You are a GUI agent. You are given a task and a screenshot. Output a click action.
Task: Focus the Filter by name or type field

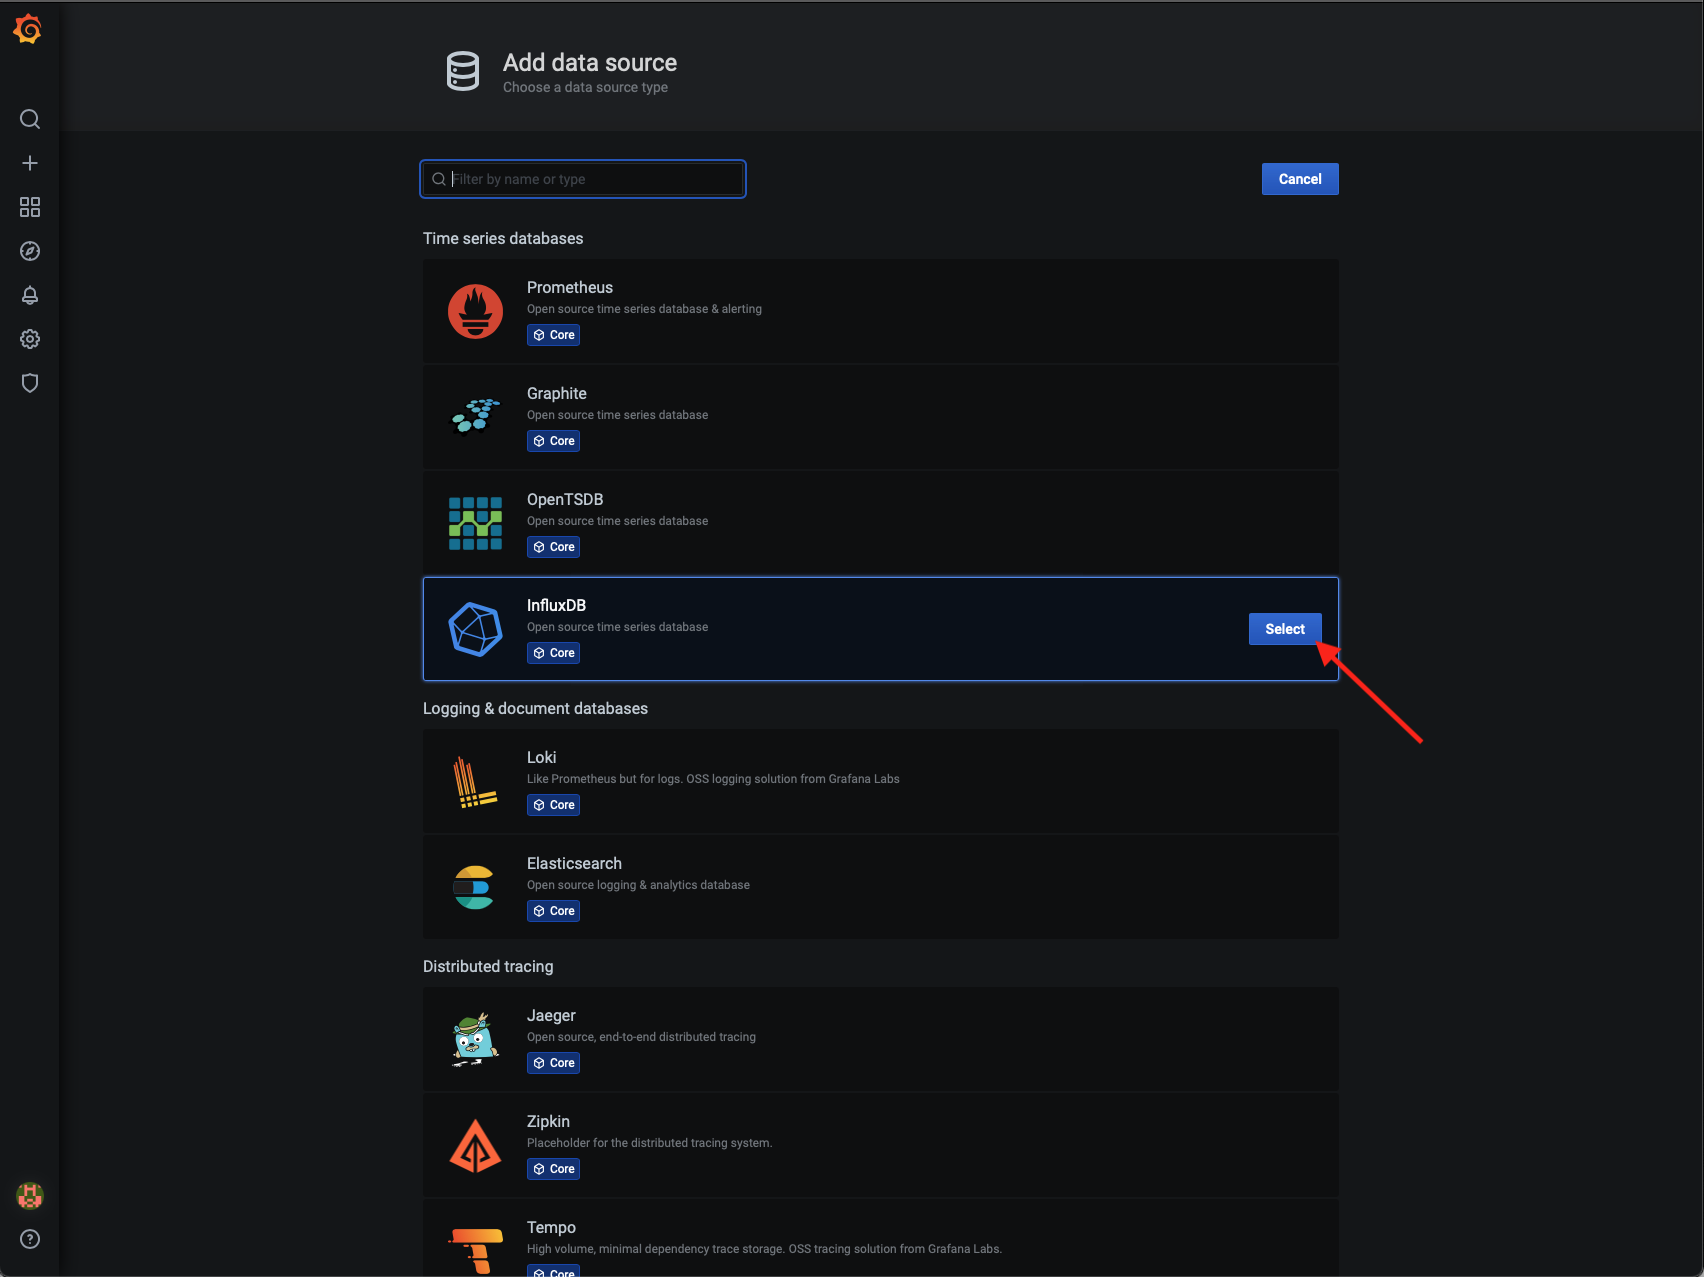[x=583, y=179]
